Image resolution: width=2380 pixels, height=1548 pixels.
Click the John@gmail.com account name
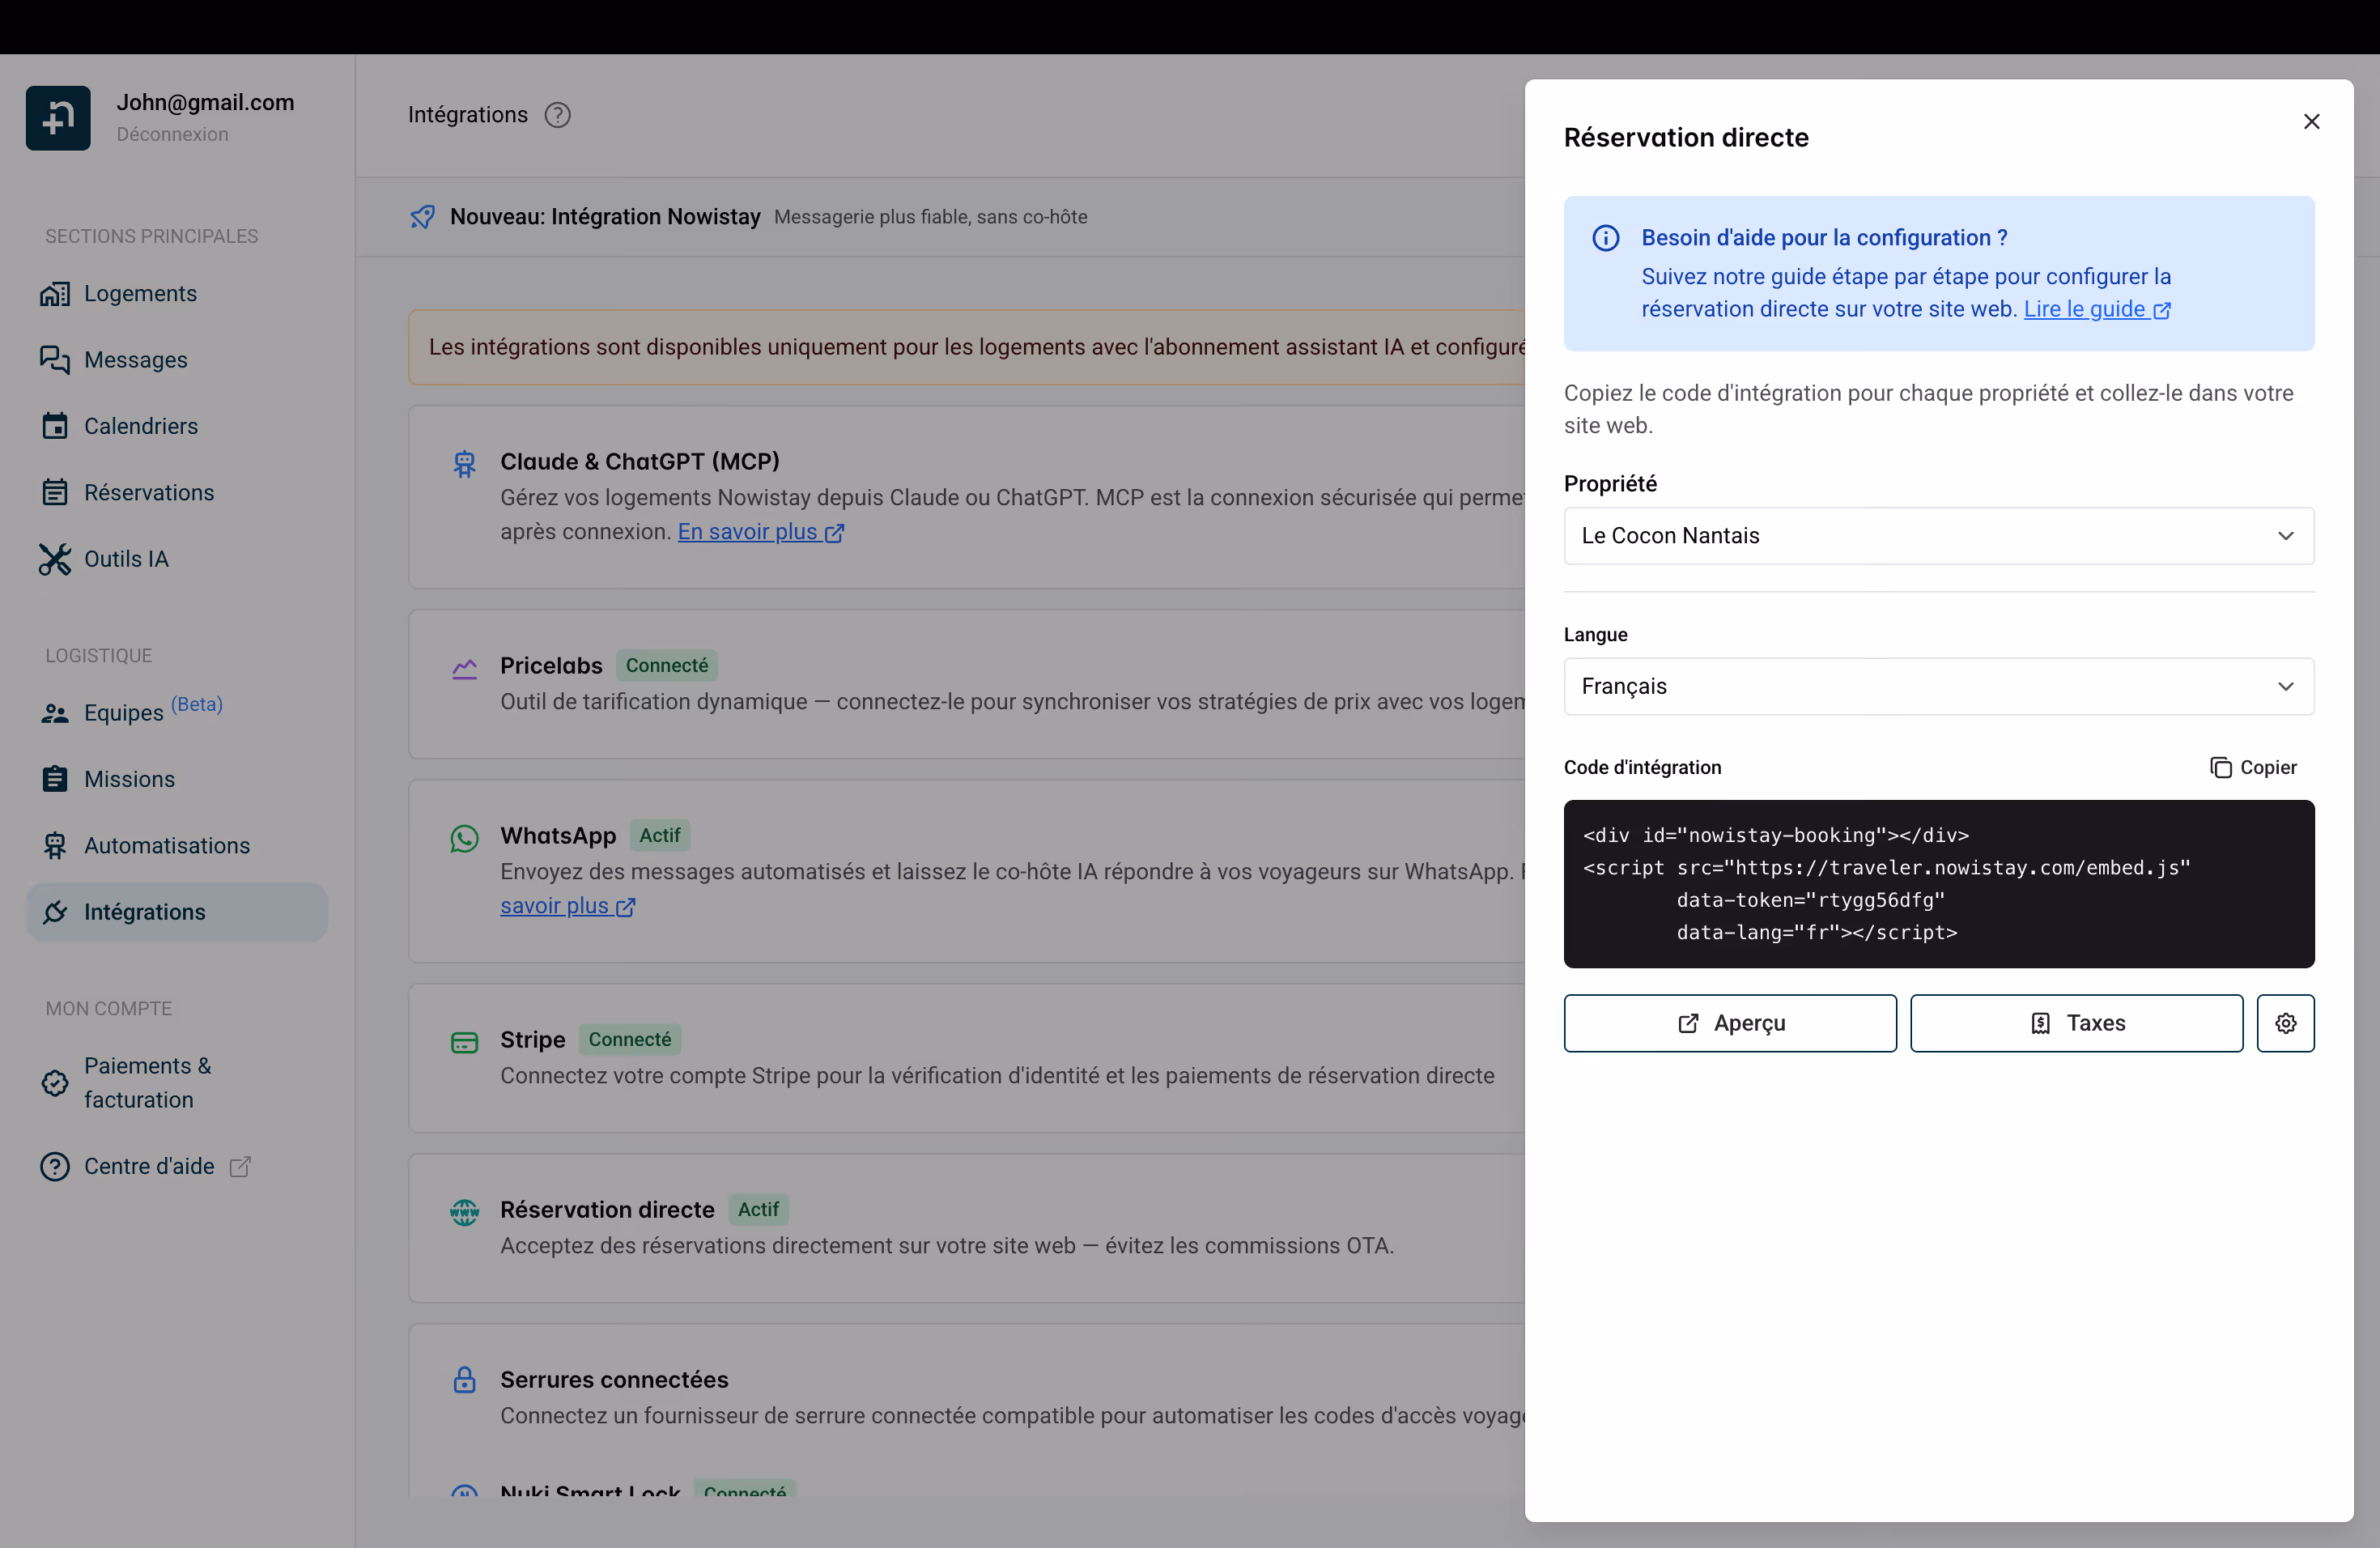pos(205,102)
